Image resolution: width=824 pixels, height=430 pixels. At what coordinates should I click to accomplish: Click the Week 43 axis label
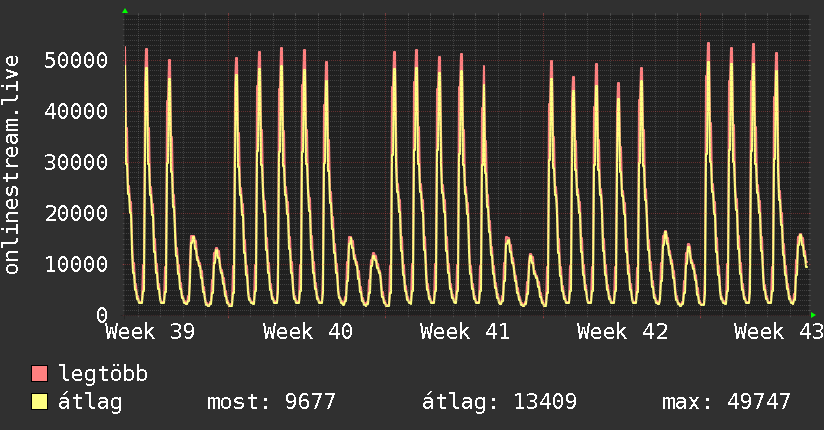coord(779,332)
